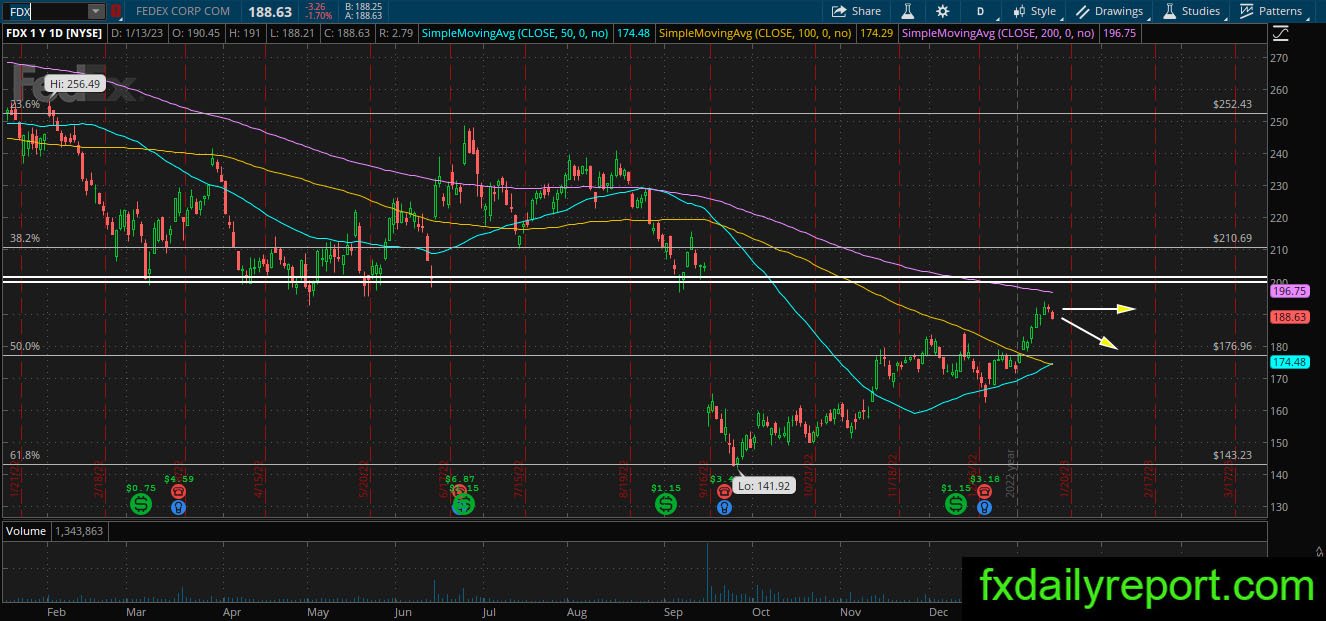Click the 38.2% retracement label

coord(25,238)
